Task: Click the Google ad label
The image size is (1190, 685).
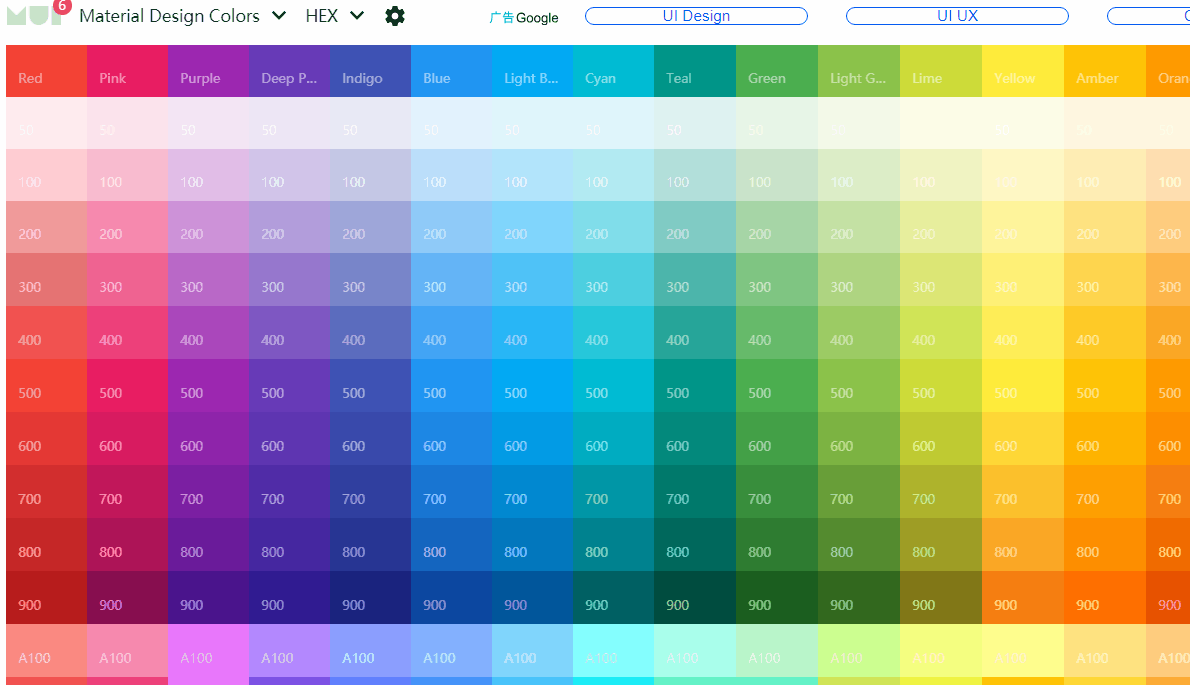Action: 524,18
